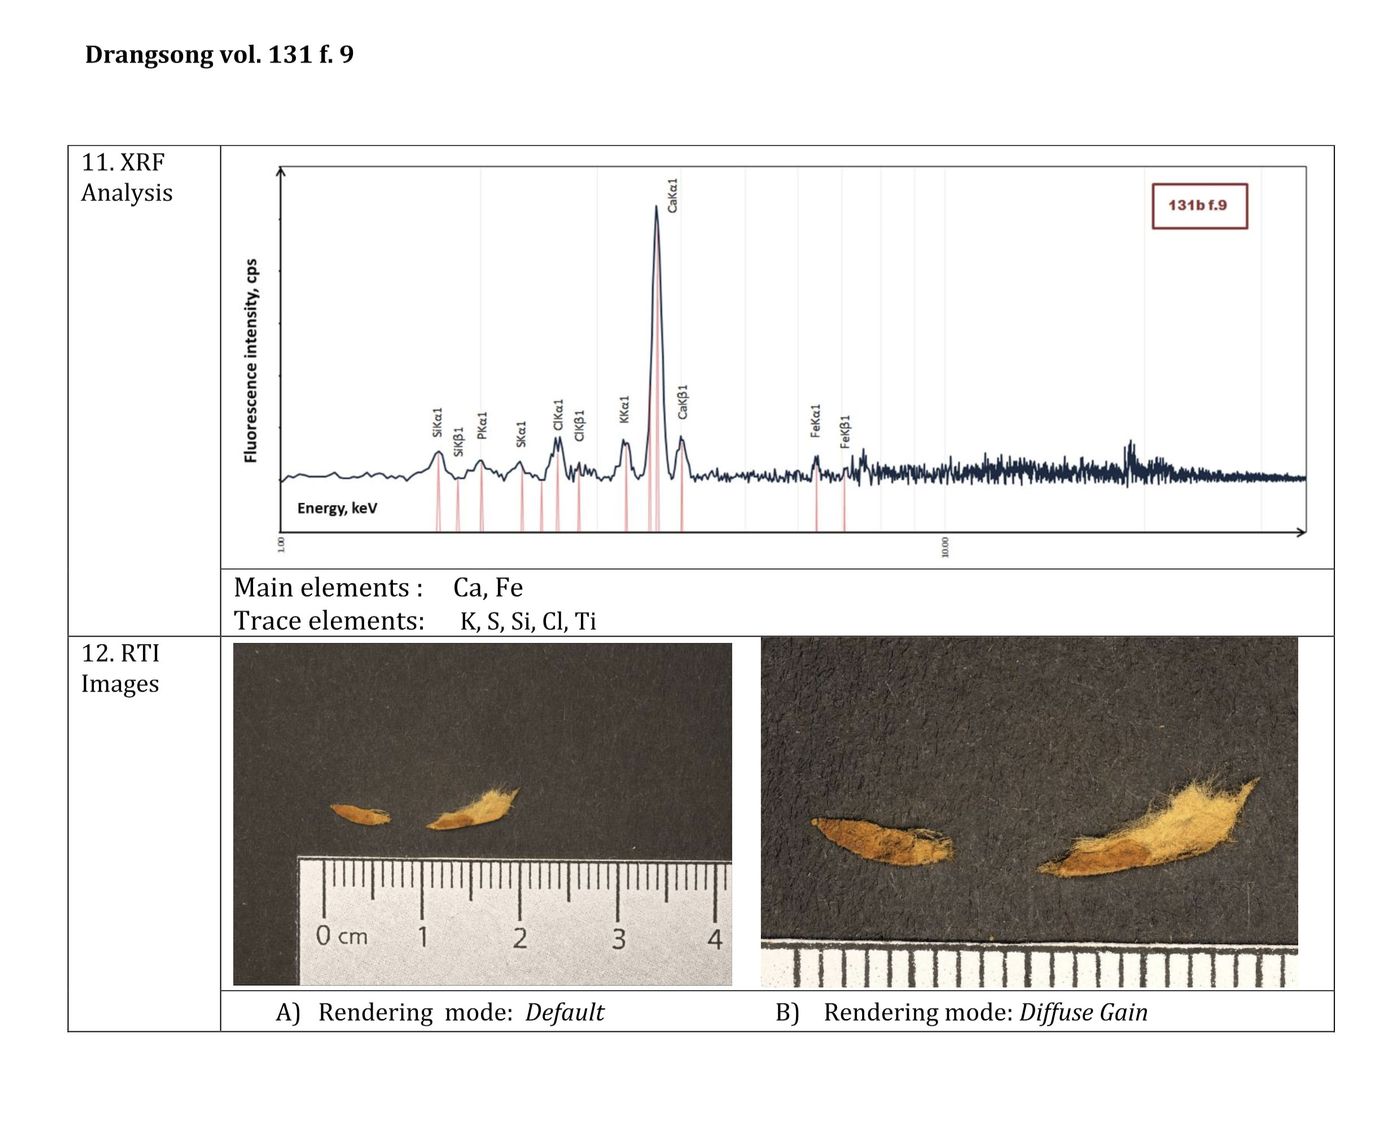Open RTI image B Diffuse Gain photo
The width and height of the screenshot is (1400, 1148).
[1029, 813]
